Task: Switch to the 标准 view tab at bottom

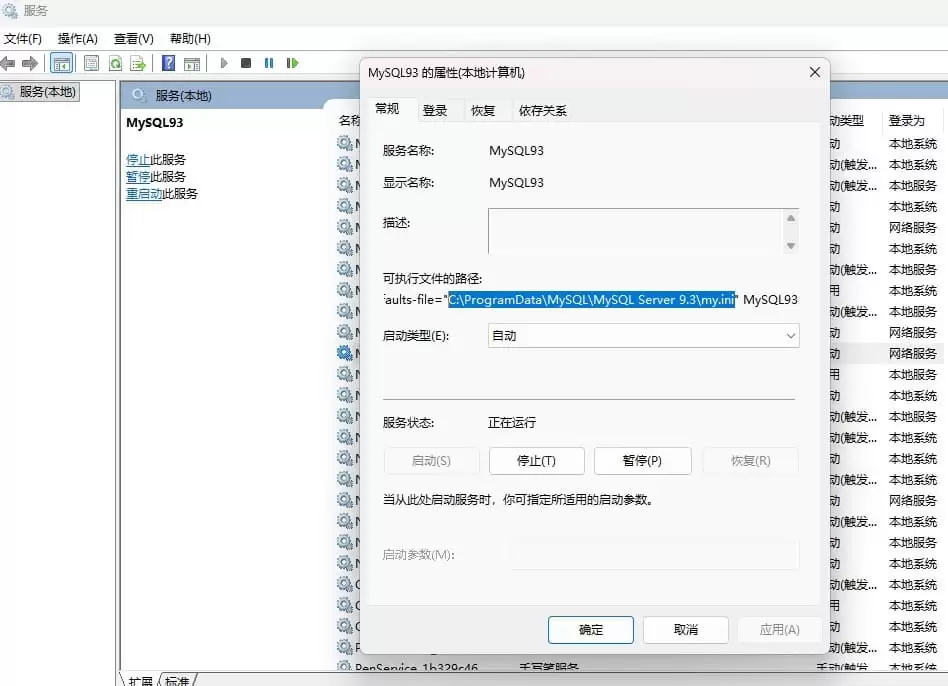Action: 177,681
